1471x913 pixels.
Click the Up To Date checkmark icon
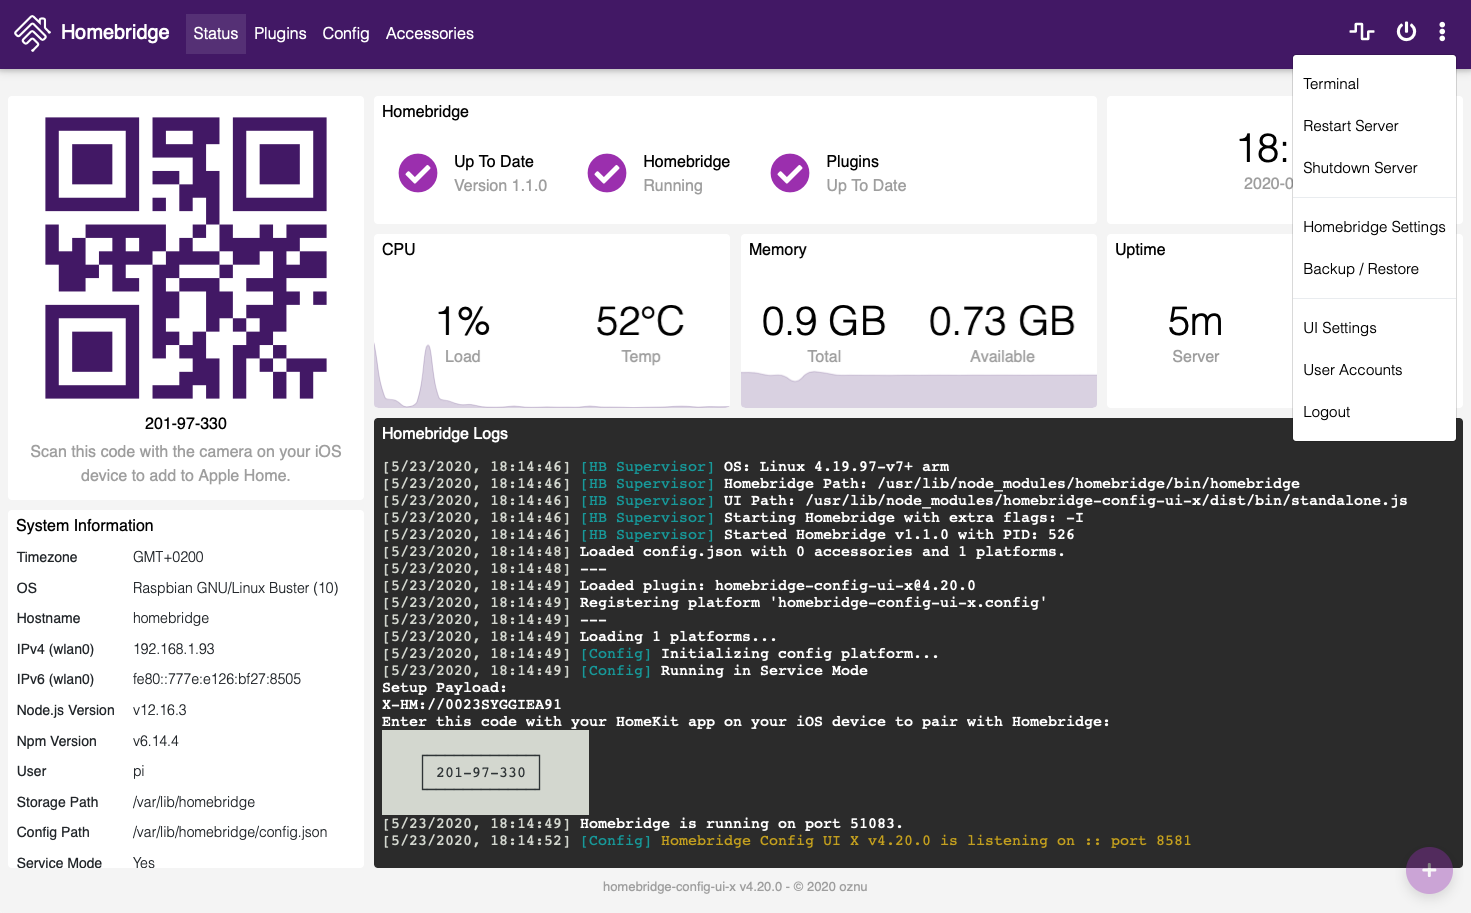pyautogui.click(x=418, y=173)
